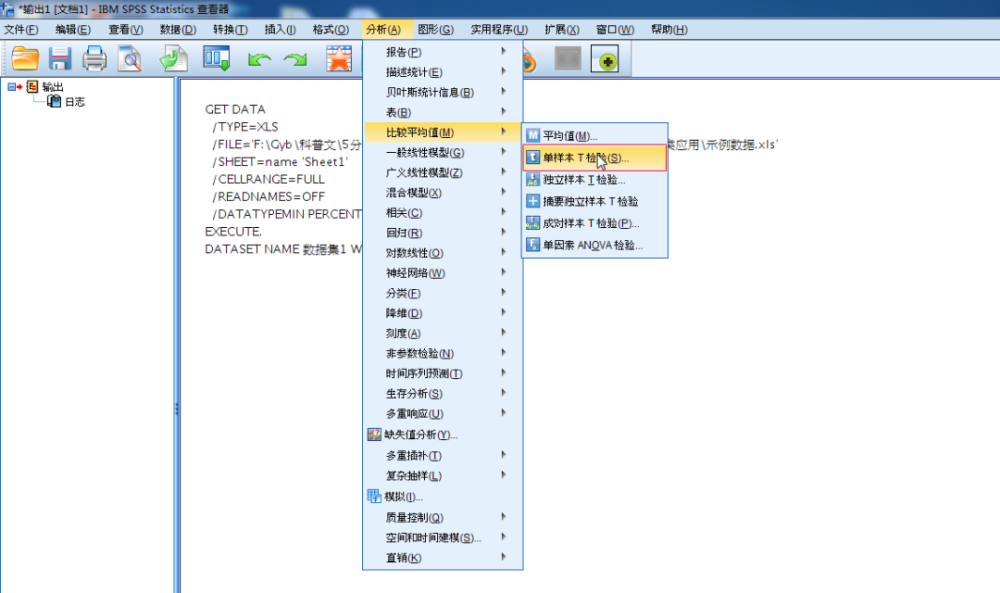Expand the 对数线性(O) submenu

point(443,253)
